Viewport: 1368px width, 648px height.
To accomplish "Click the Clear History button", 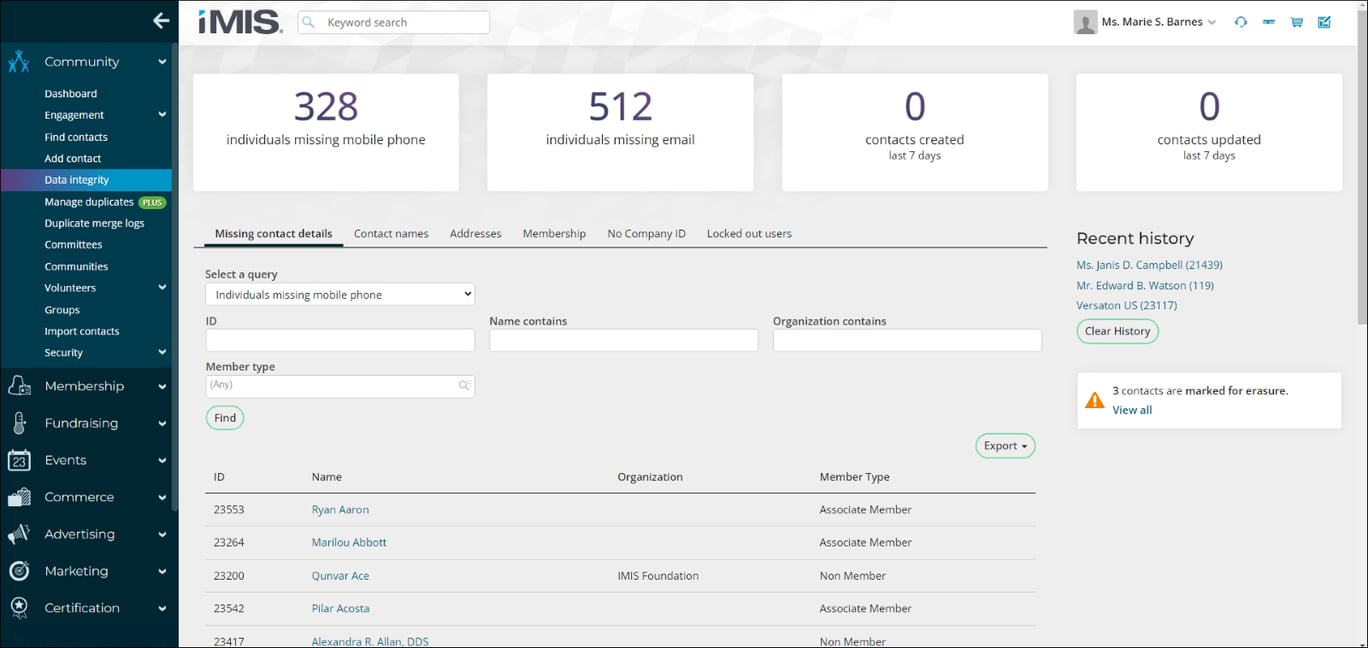I will [x=1117, y=331].
